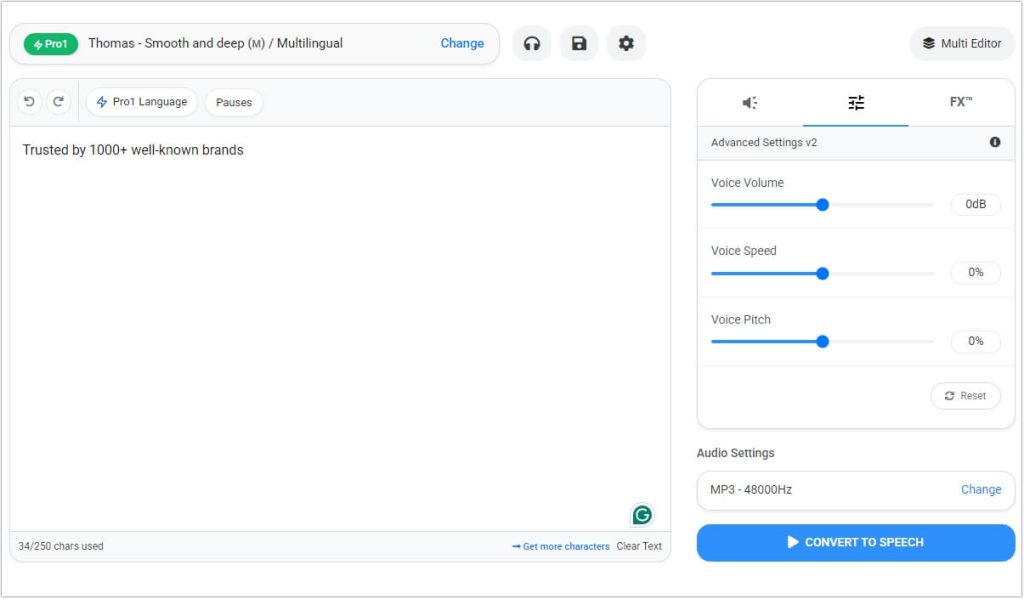Redo the last text edit
1024x599 pixels.
[58, 102]
